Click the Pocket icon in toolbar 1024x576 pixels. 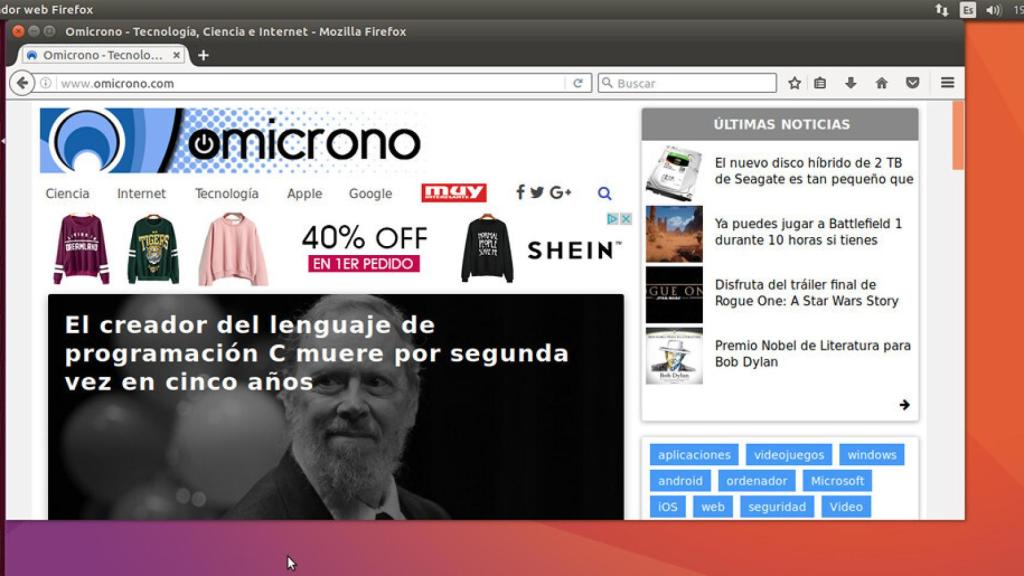pos(912,83)
